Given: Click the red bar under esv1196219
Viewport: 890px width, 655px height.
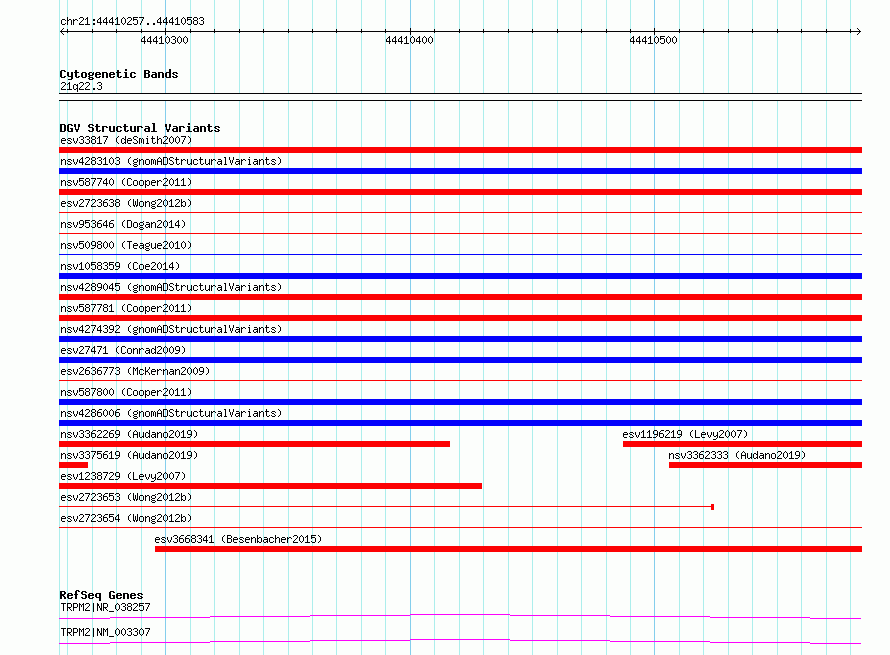Looking at the screenshot, I should click(742, 444).
